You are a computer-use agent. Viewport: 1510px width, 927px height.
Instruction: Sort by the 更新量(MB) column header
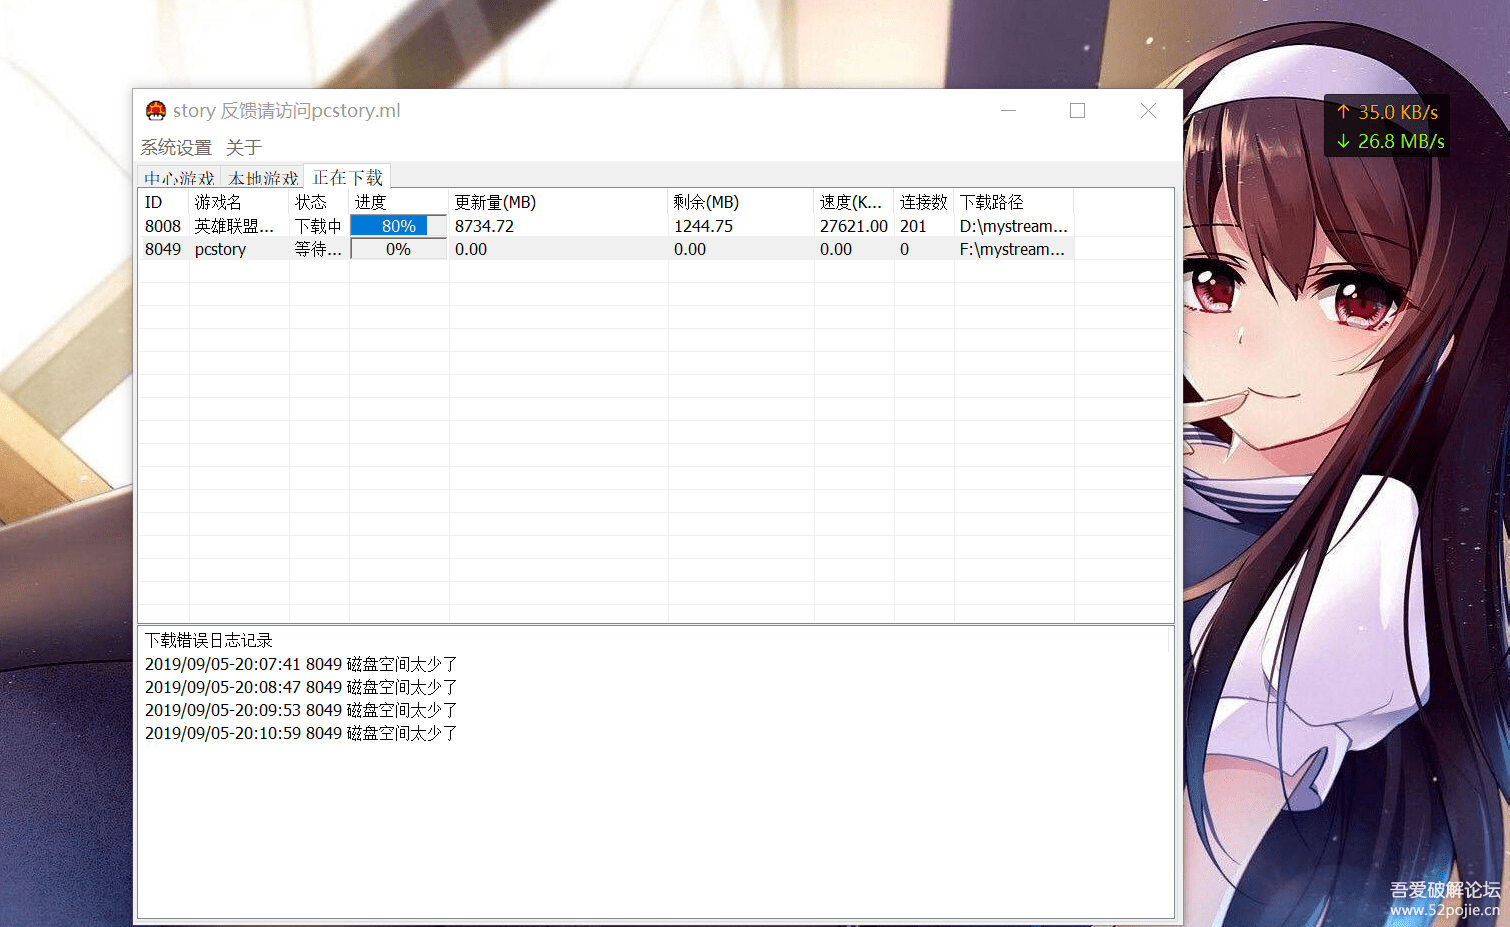558,202
